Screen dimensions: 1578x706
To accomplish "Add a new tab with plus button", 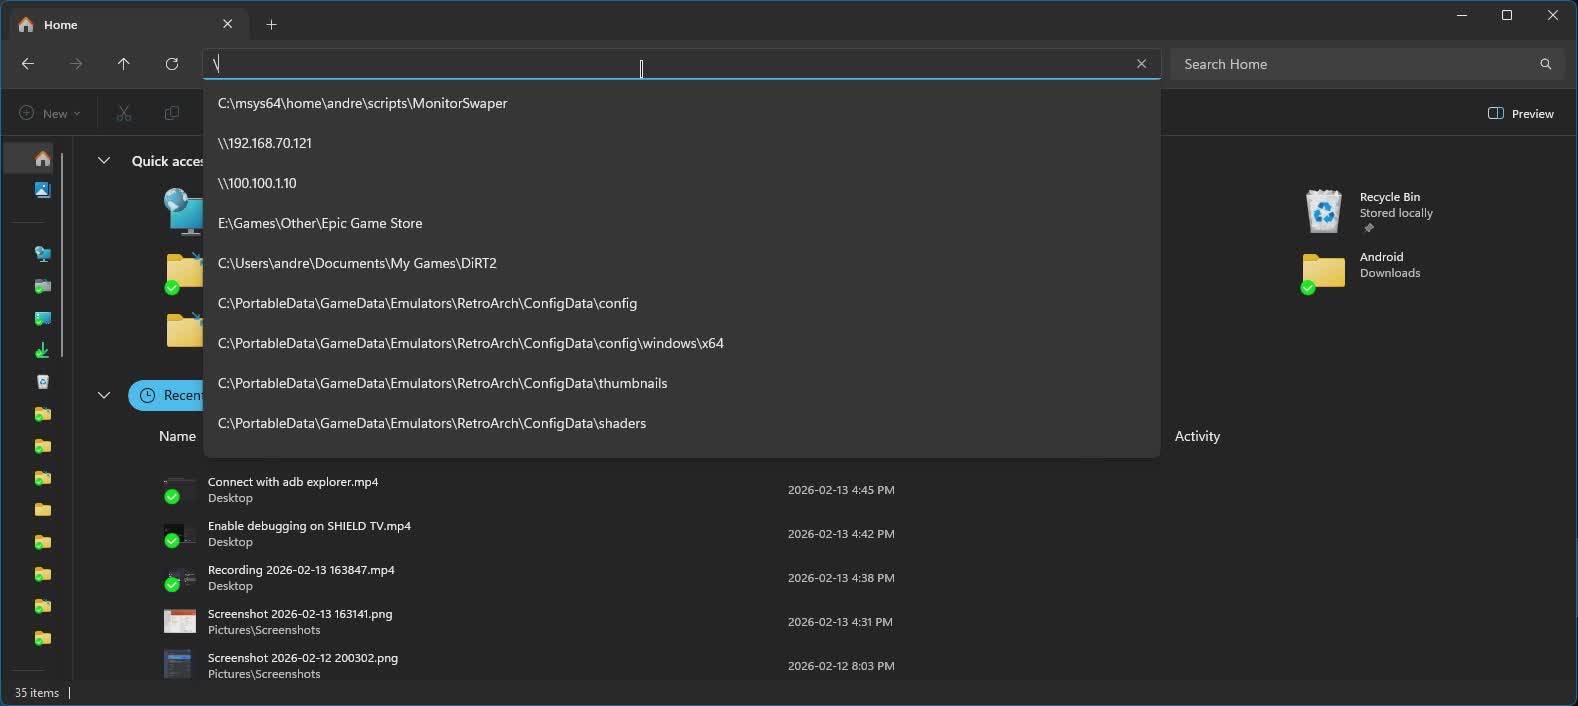I will click(x=271, y=25).
